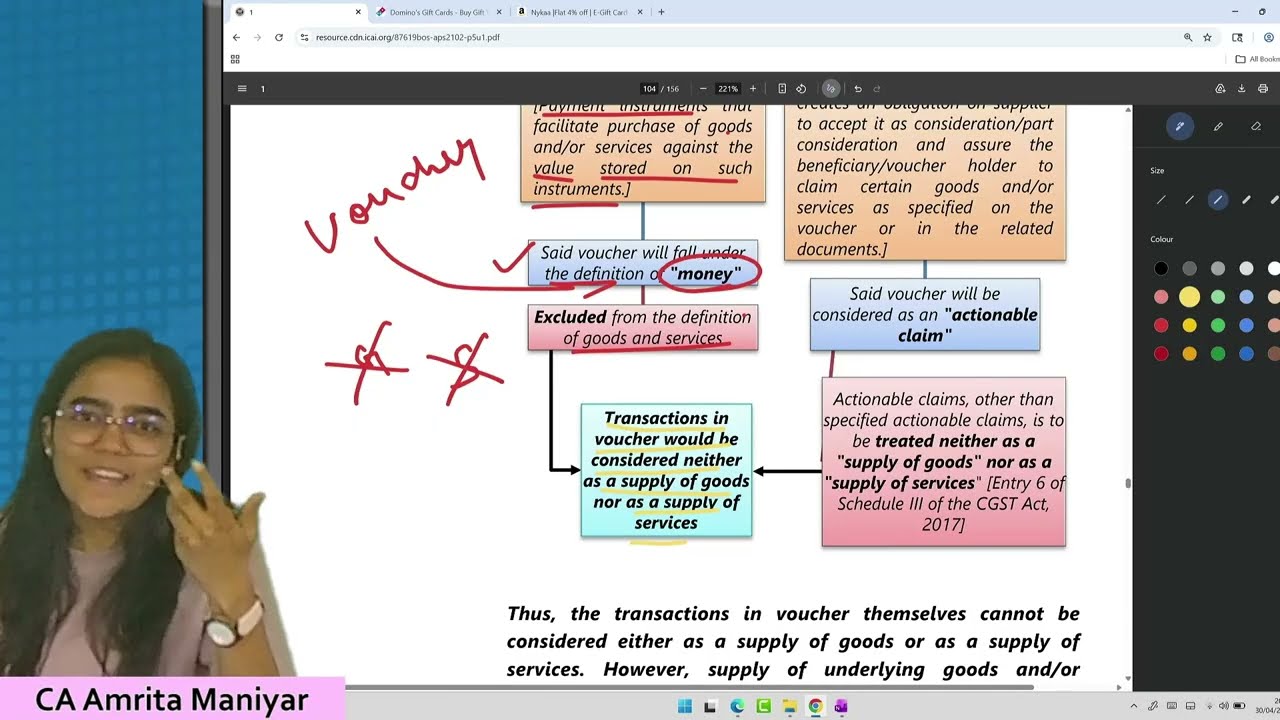Save PDF to Google Drive

pyautogui.click(x=1220, y=88)
